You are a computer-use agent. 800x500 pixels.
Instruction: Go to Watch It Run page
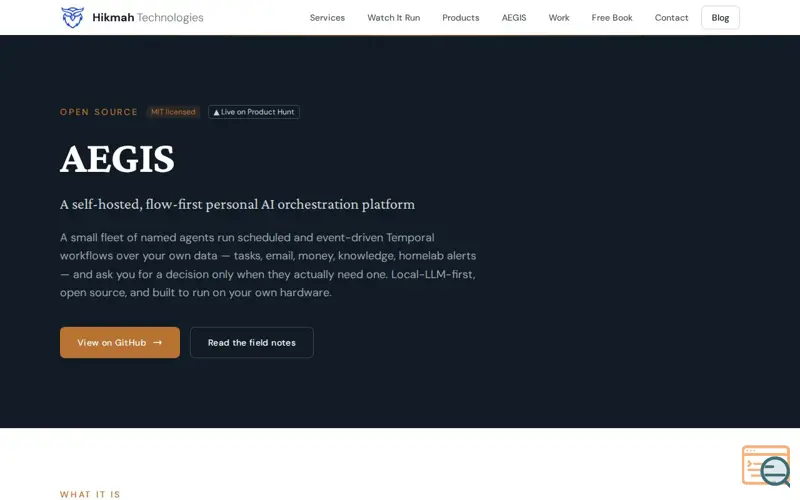[393, 17]
